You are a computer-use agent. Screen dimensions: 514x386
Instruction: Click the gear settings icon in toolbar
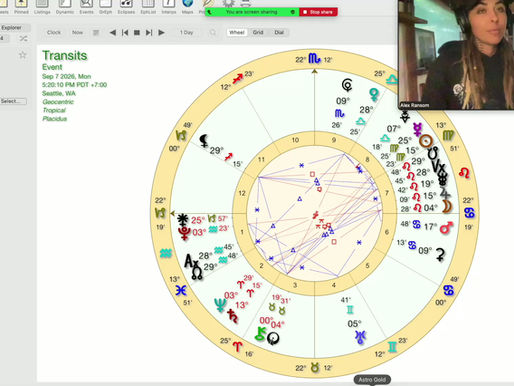point(229,3)
